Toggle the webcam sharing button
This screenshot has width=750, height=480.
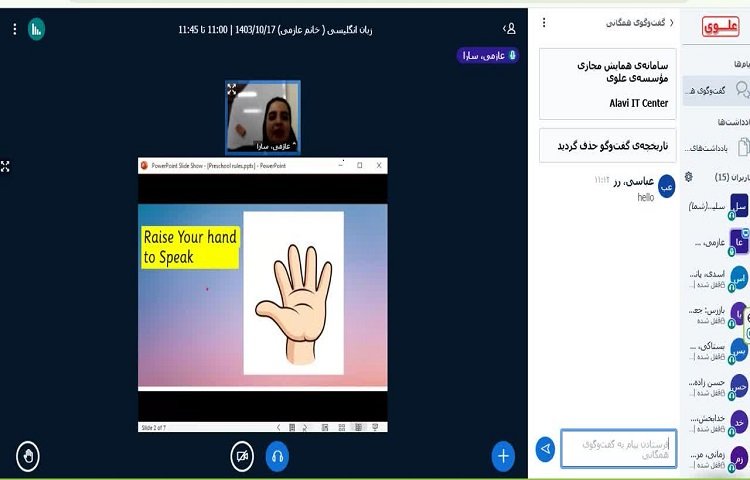point(242,456)
